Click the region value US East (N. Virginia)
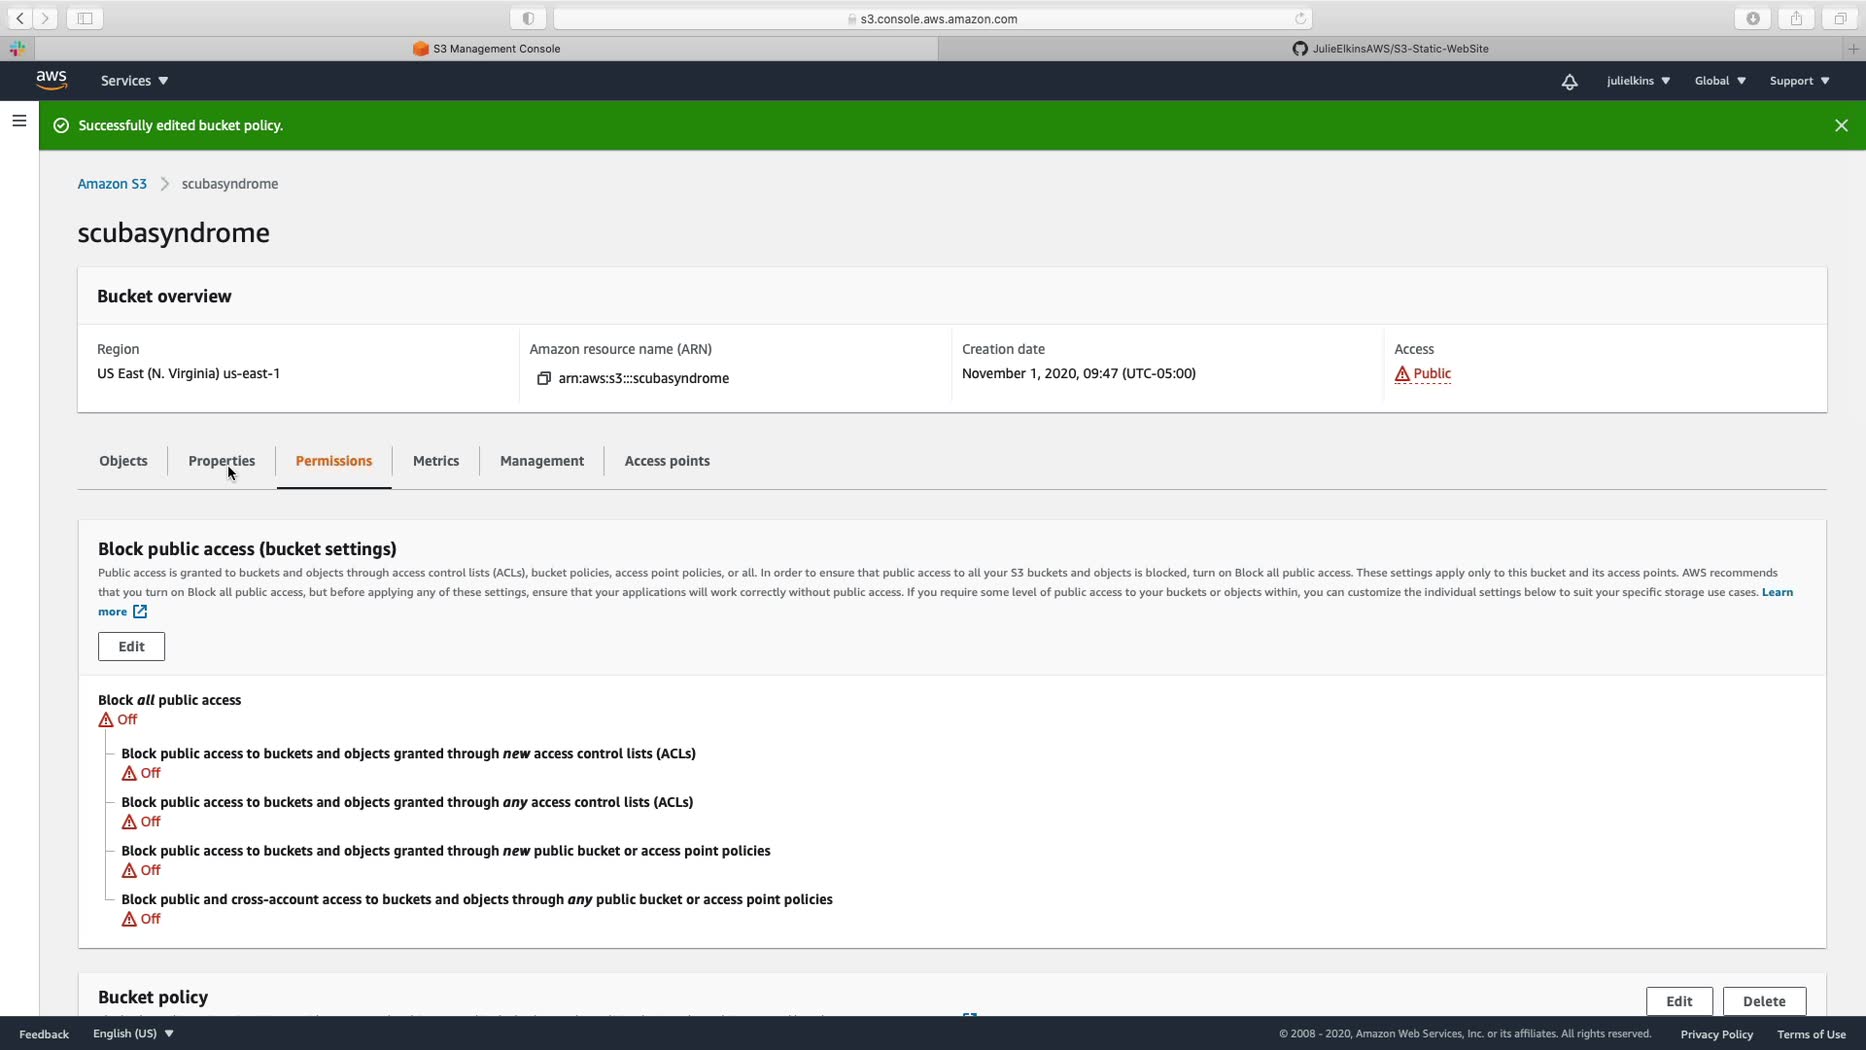 point(188,374)
